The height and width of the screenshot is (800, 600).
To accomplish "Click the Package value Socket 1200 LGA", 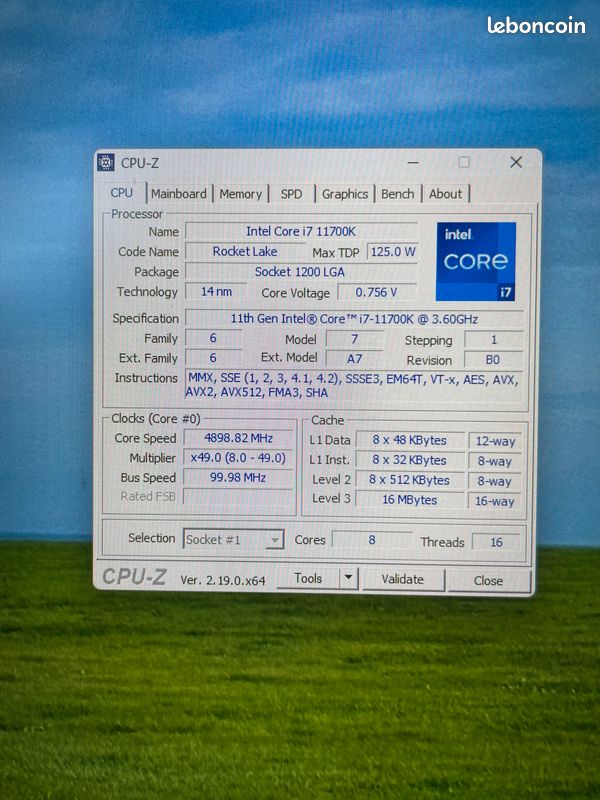I will (x=301, y=271).
